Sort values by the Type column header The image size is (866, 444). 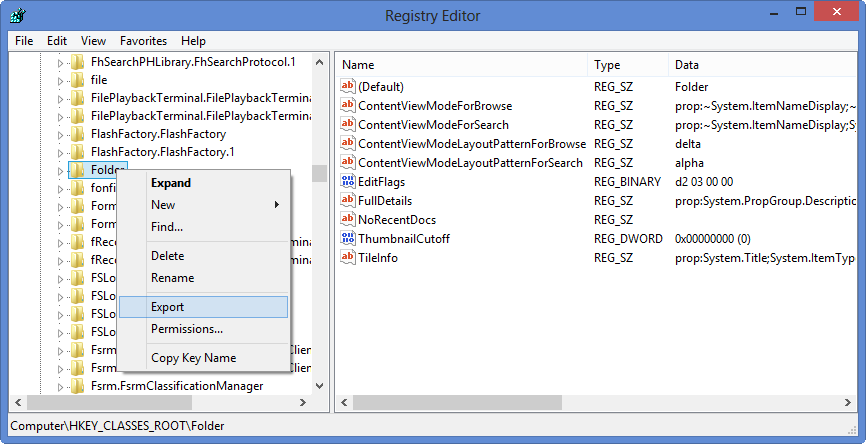pos(628,65)
